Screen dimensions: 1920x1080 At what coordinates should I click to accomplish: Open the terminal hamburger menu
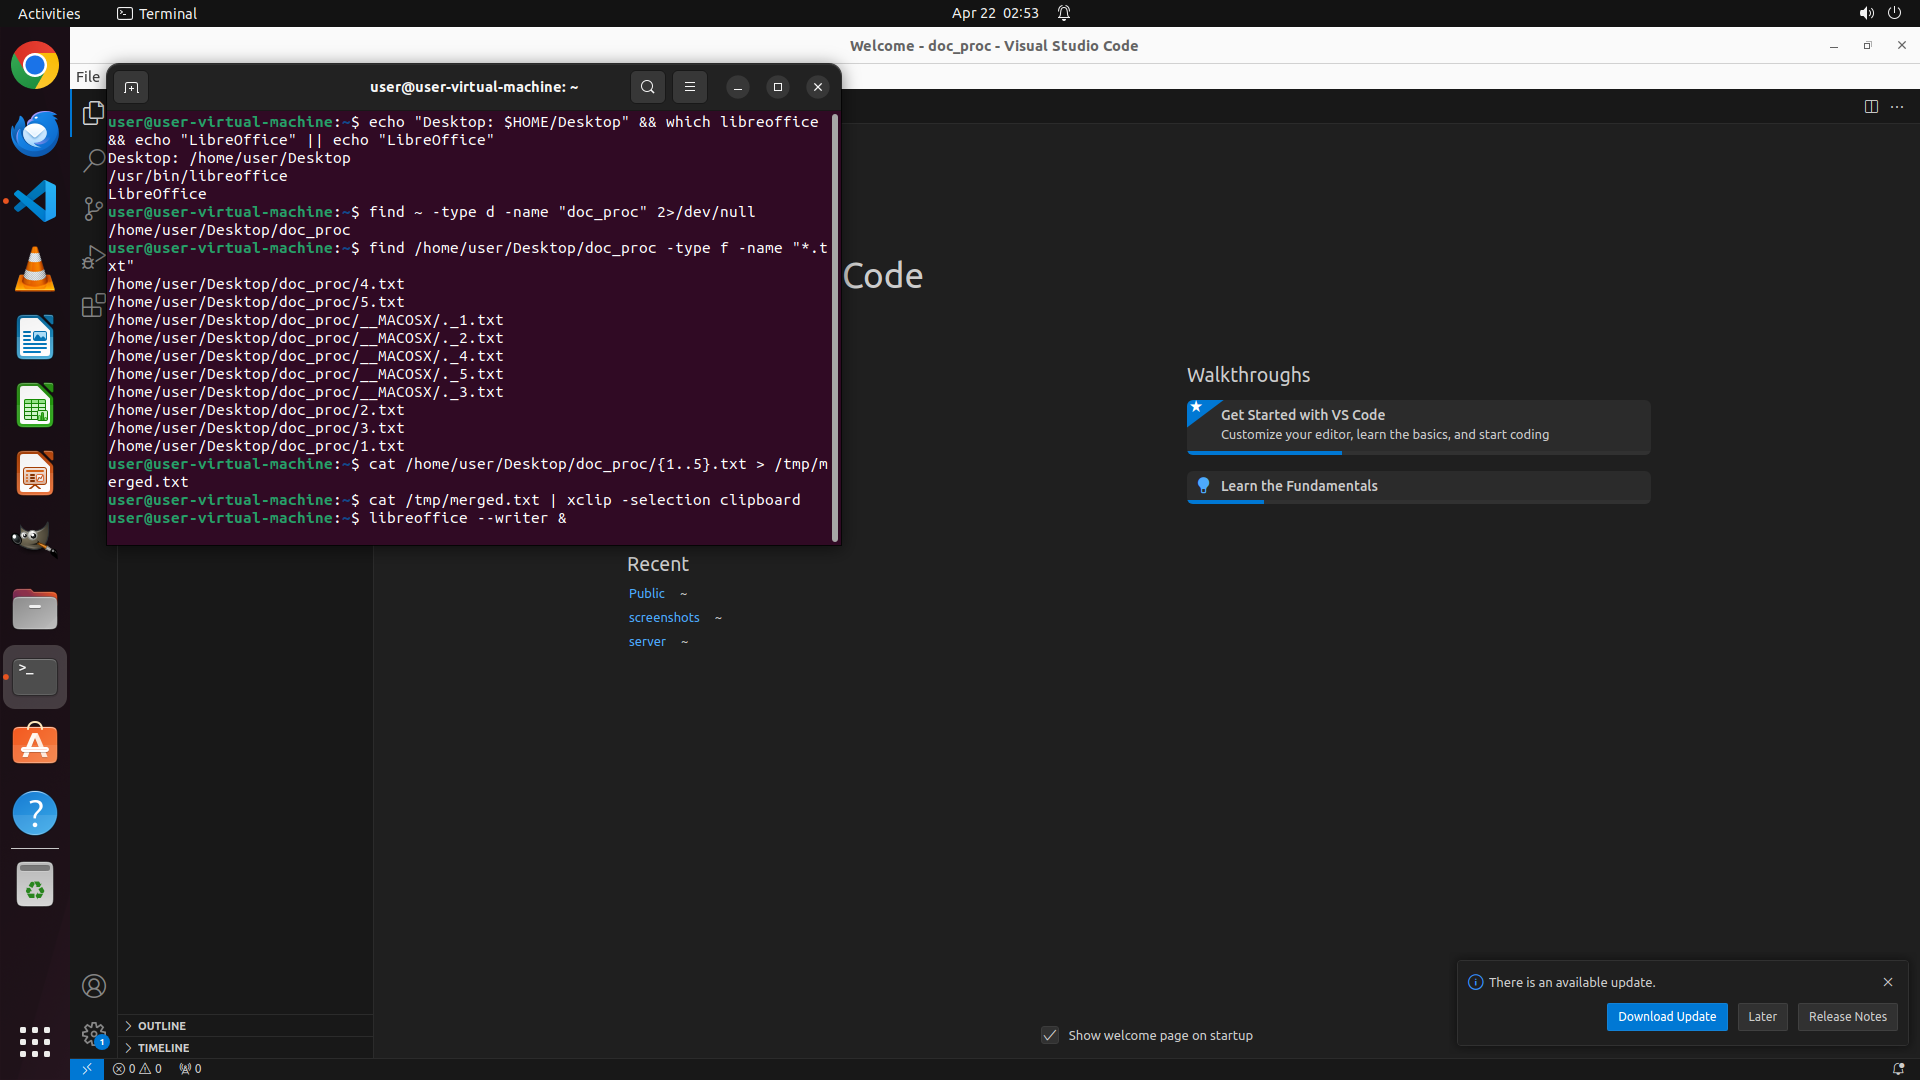click(690, 87)
